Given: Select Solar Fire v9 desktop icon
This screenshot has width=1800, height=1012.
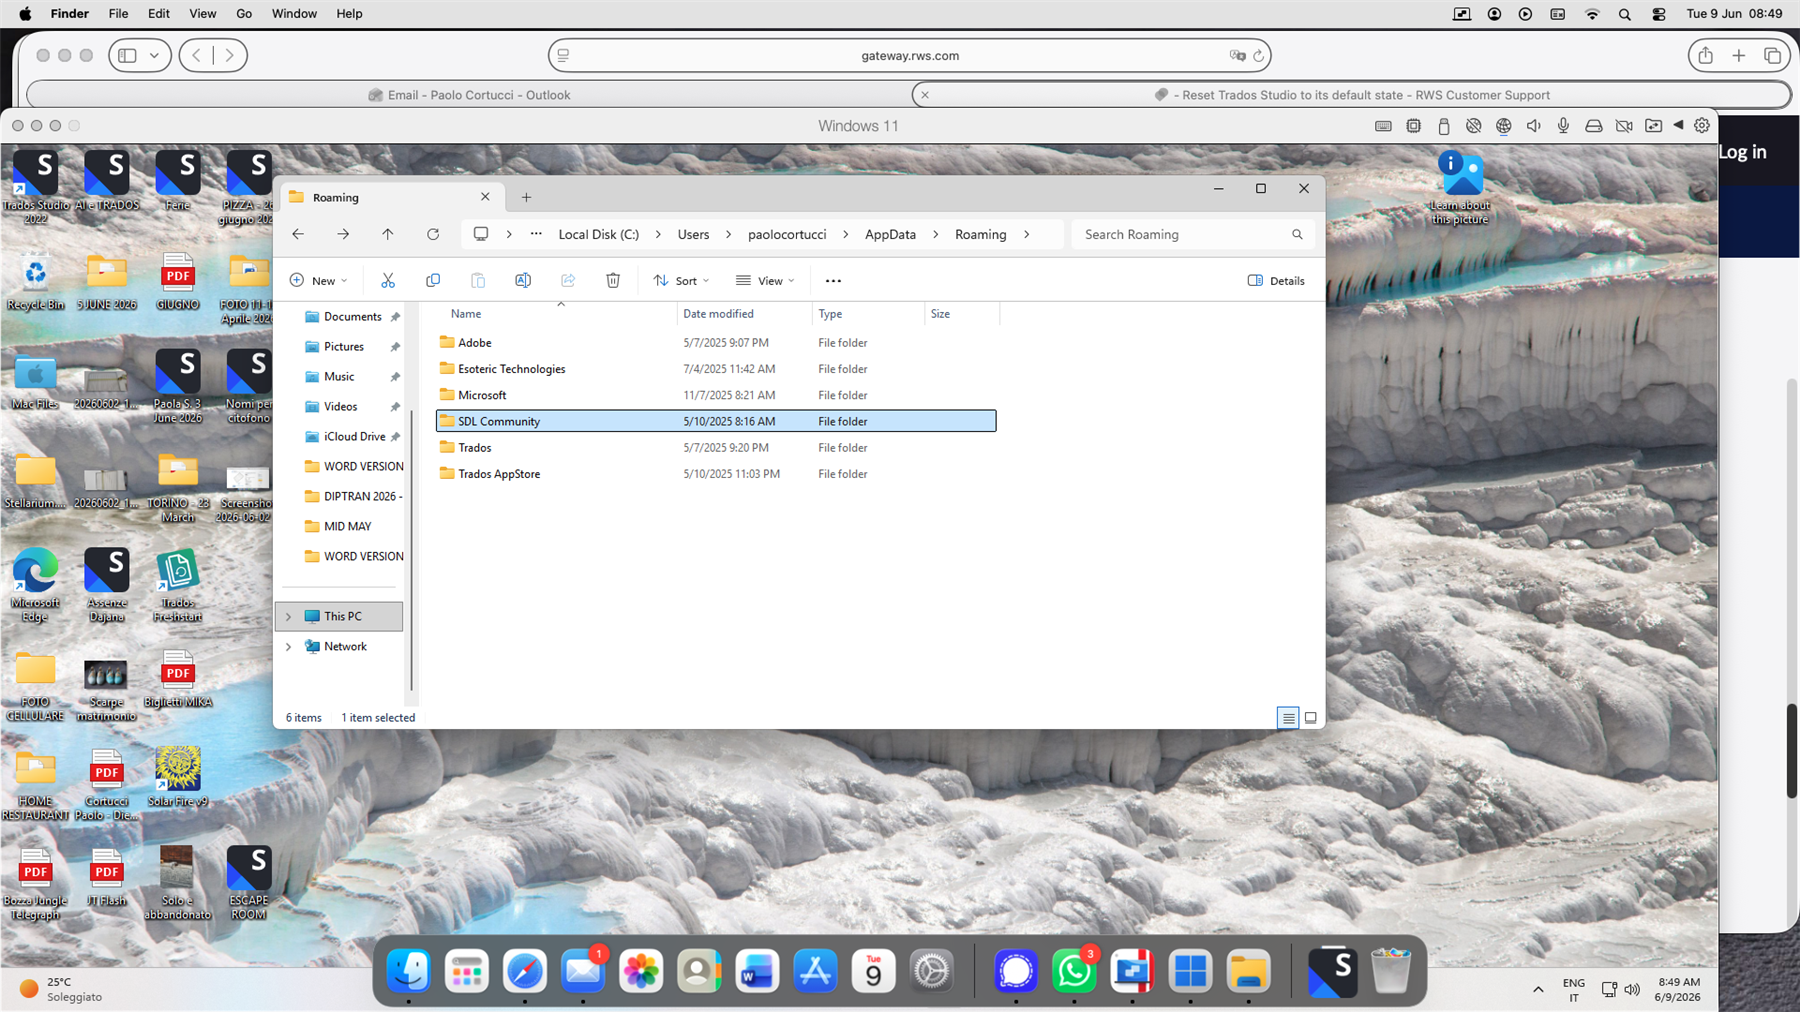Looking at the screenshot, I should 178,777.
